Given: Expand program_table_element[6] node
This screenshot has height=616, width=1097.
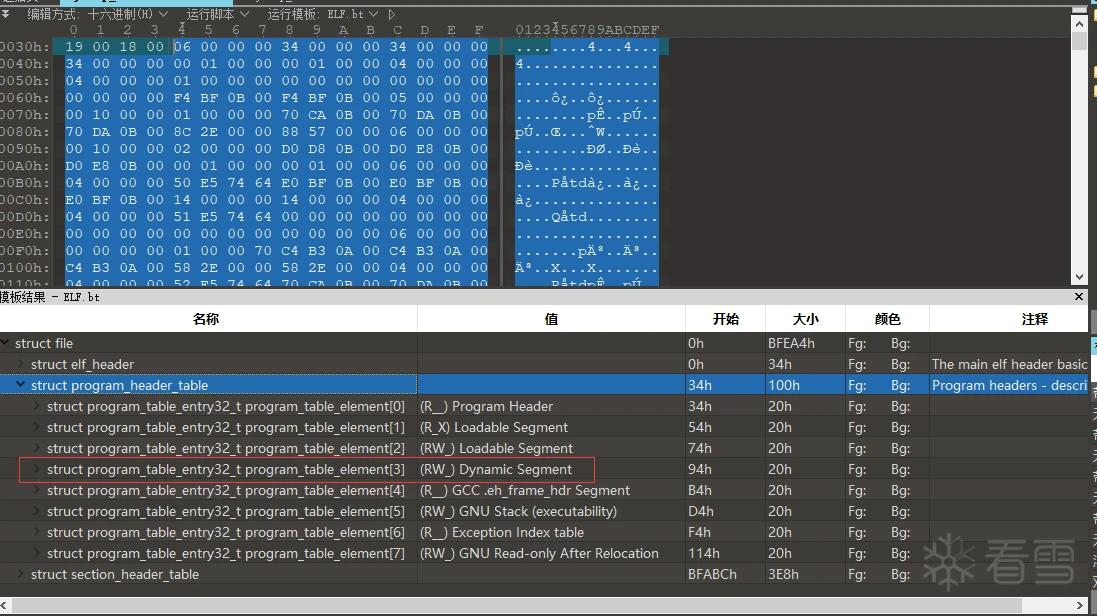Looking at the screenshot, I should (x=36, y=532).
